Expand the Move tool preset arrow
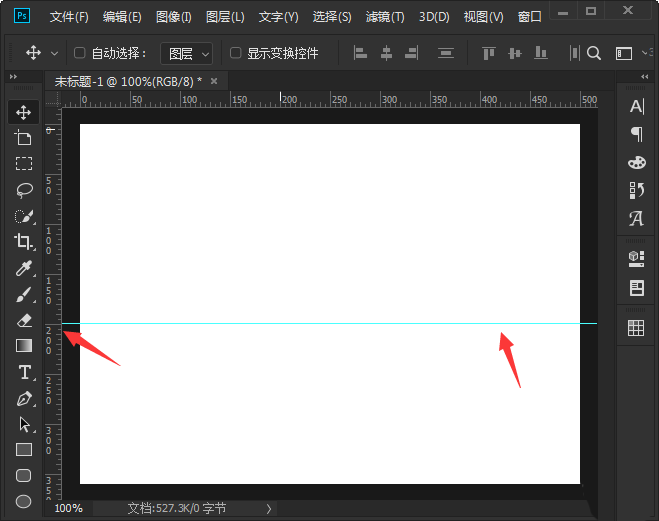The image size is (659, 521). tap(54, 54)
